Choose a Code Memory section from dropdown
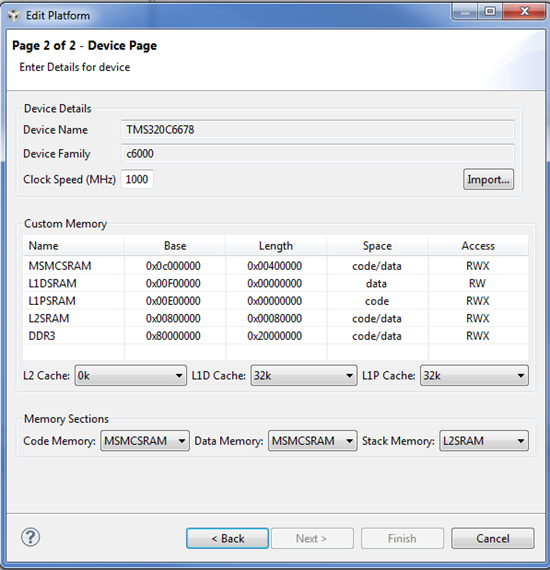 (x=145, y=441)
